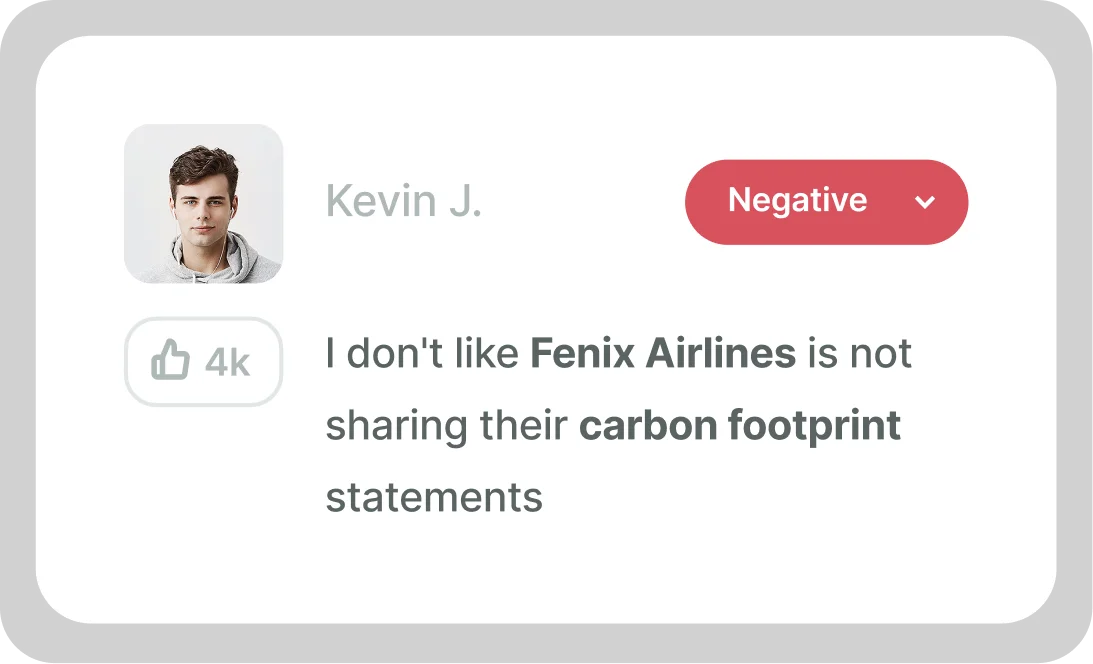Click the chevron arrow in the Negative pill
The image size is (1093, 664).
tap(925, 202)
